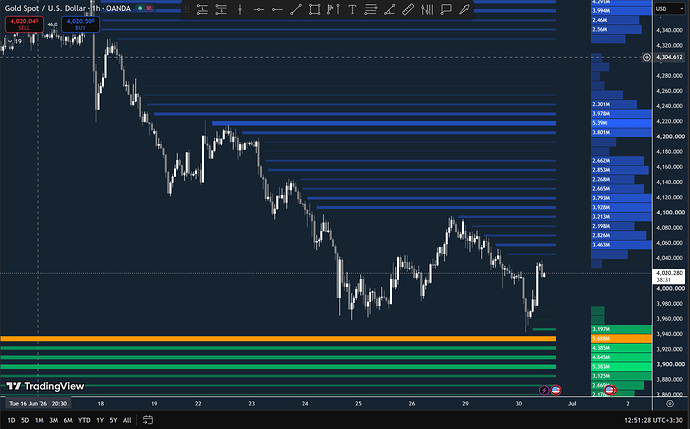Click the vertical line tool
690x429 pixels.
click(x=240, y=9)
